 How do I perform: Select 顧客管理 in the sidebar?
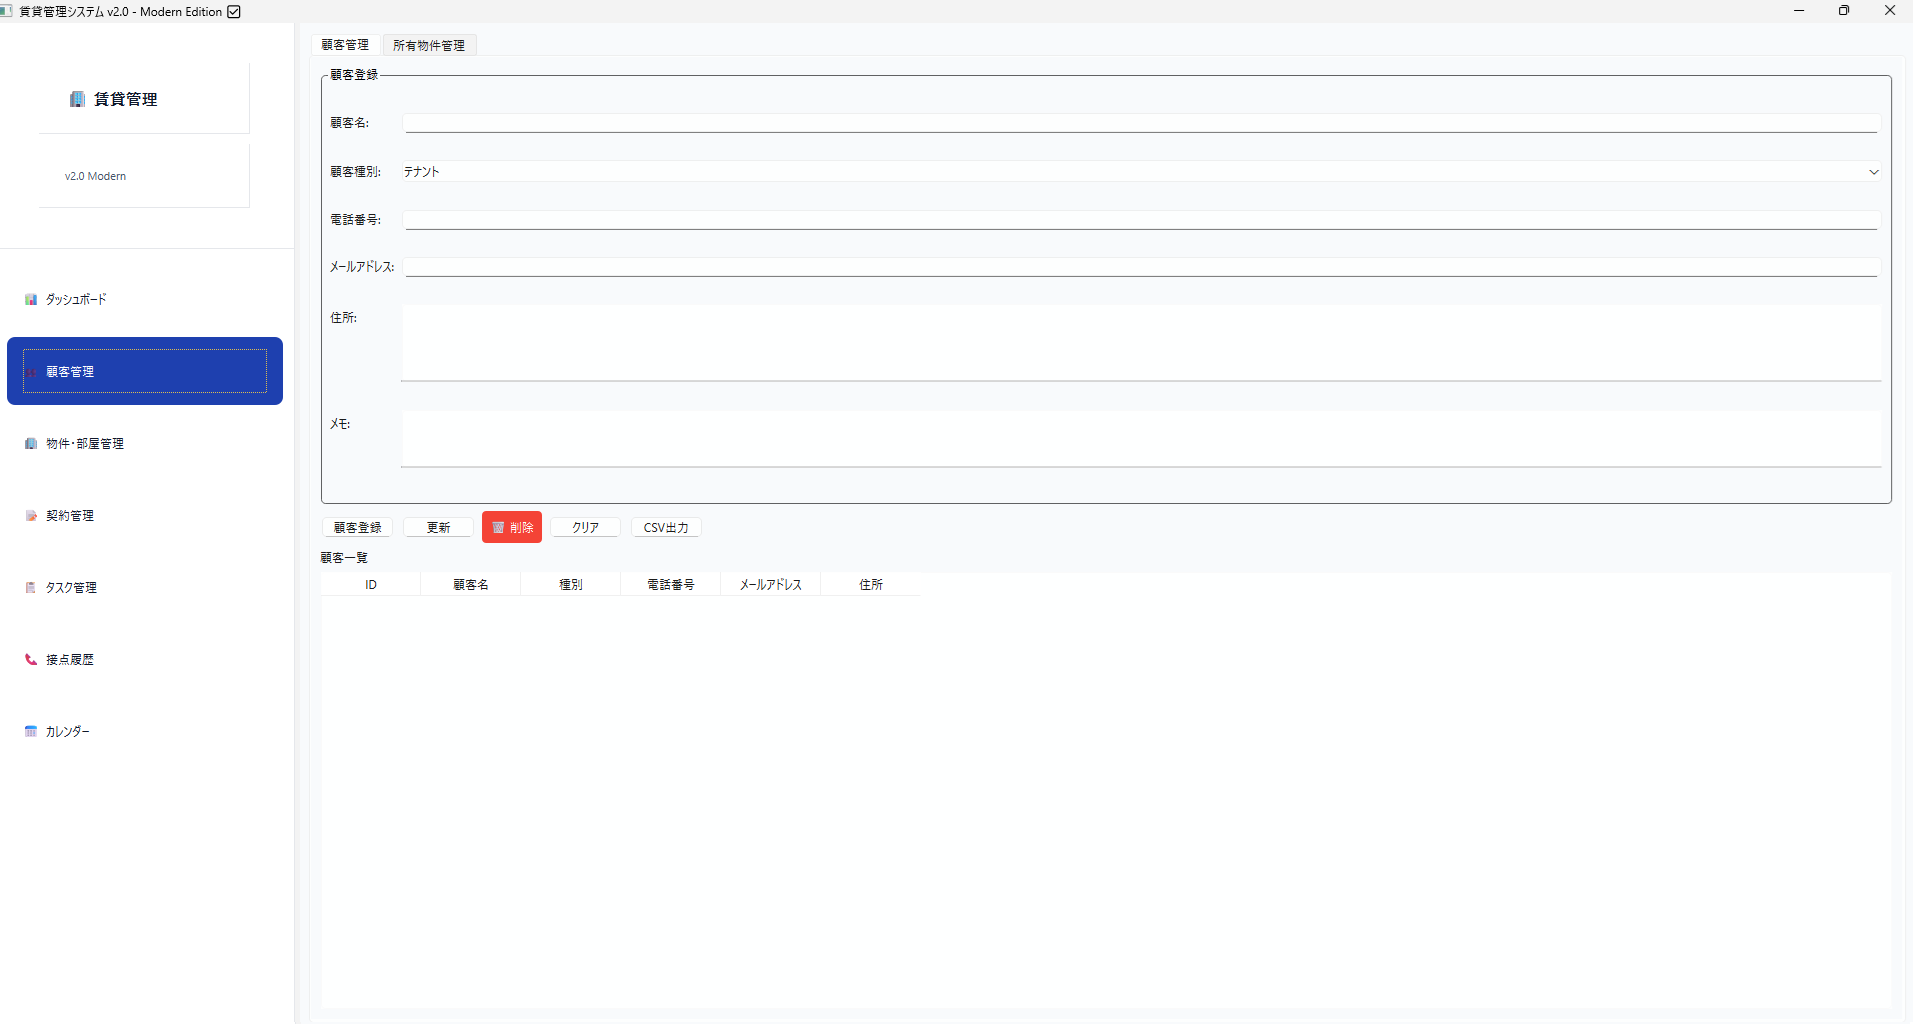coord(144,371)
